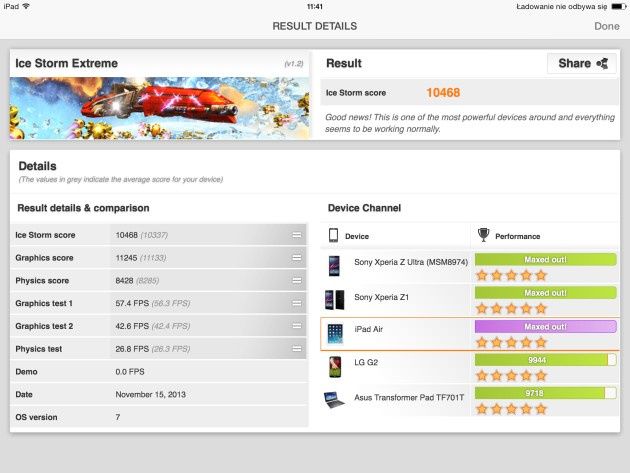Click the share network icon
630x473 pixels.
602,63
